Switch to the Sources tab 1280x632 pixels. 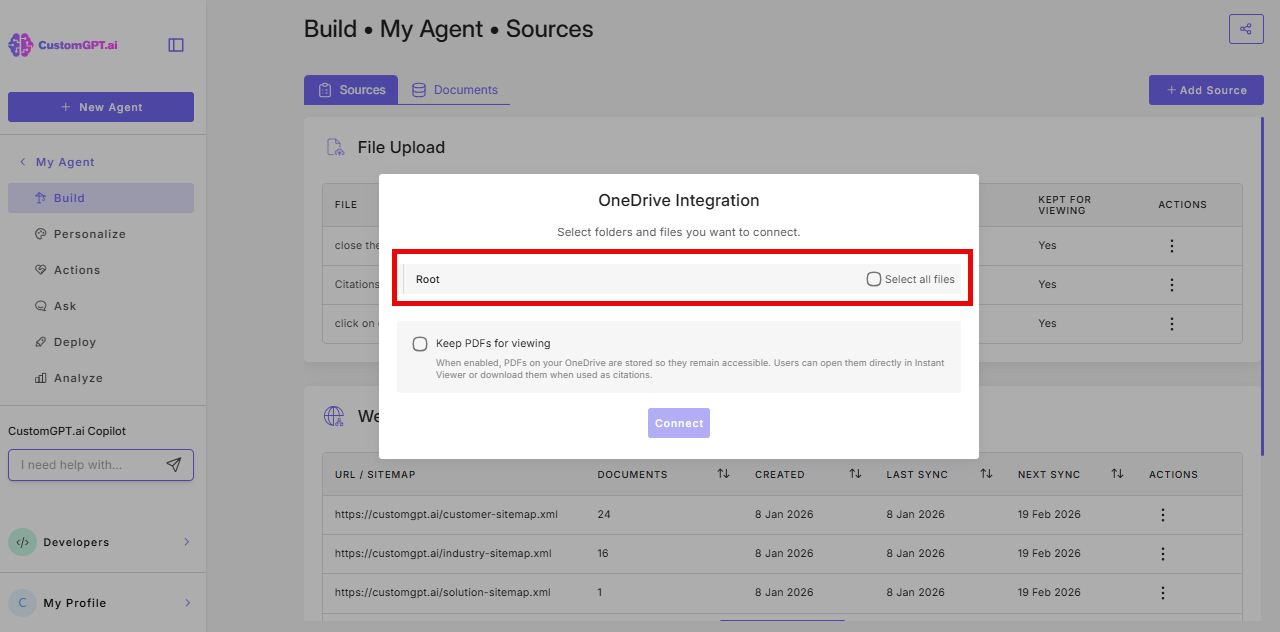351,90
